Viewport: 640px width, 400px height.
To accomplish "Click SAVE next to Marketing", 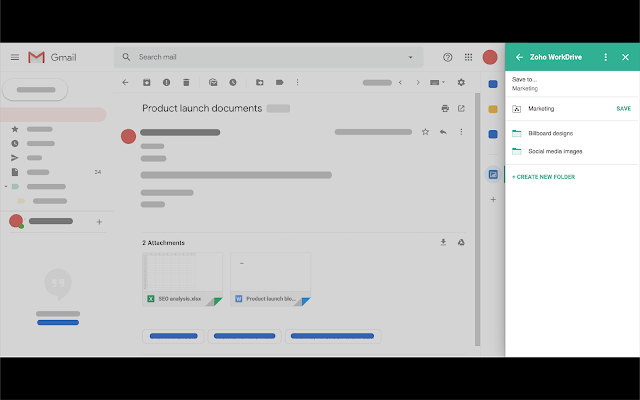I will tap(623, 109).
